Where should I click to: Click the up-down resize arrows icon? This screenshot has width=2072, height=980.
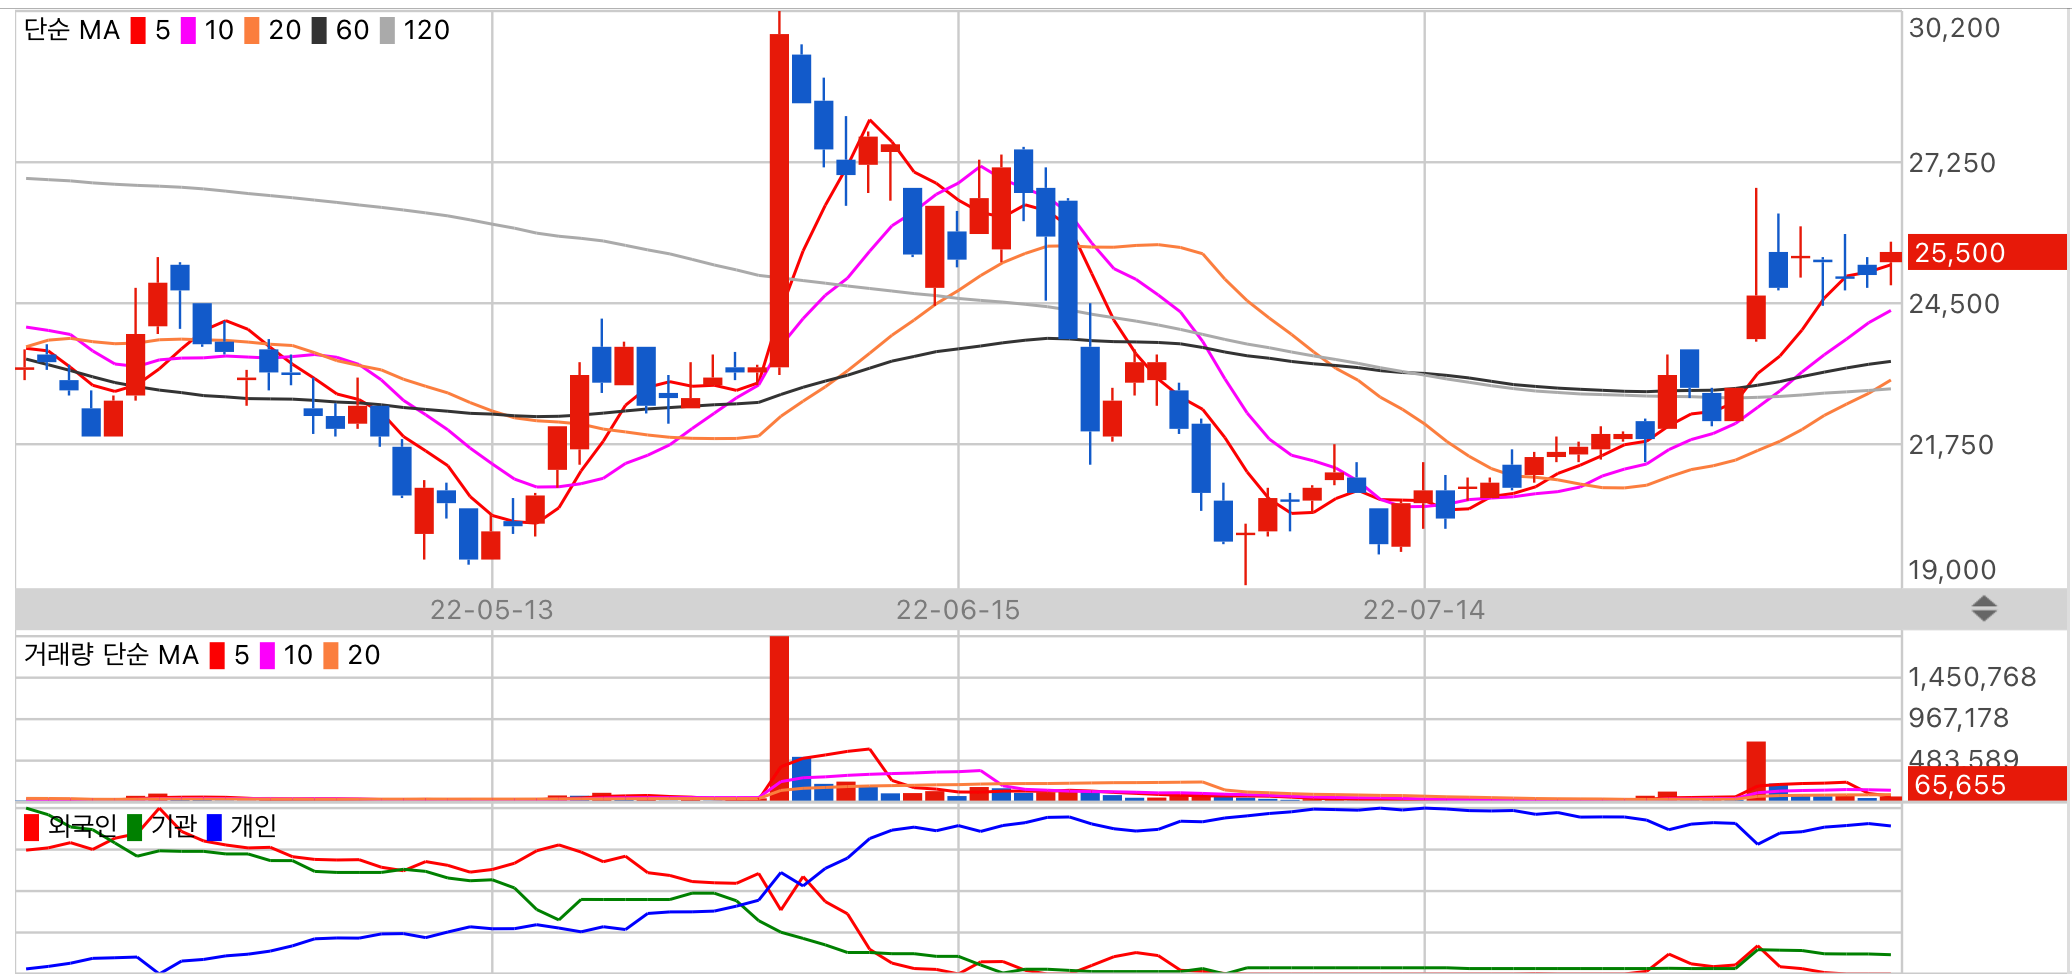(x=1984, y=608)
